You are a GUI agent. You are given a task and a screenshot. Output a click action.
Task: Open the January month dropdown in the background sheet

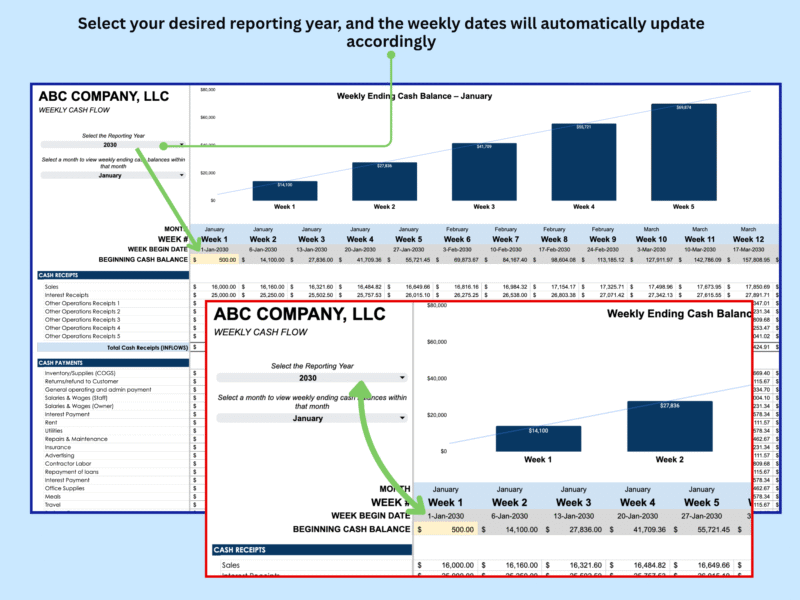pyautogui.click(x=113, y=175)
